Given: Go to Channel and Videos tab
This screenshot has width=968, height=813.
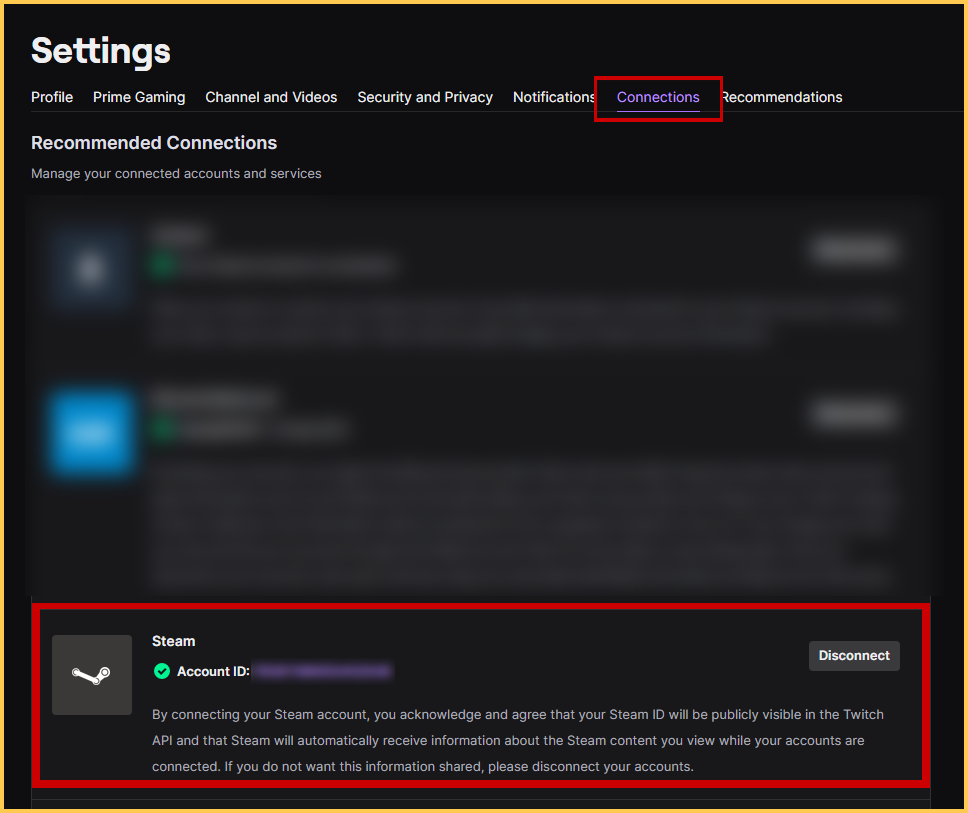Looking at the screenshot, I should (x=271, y=97).
